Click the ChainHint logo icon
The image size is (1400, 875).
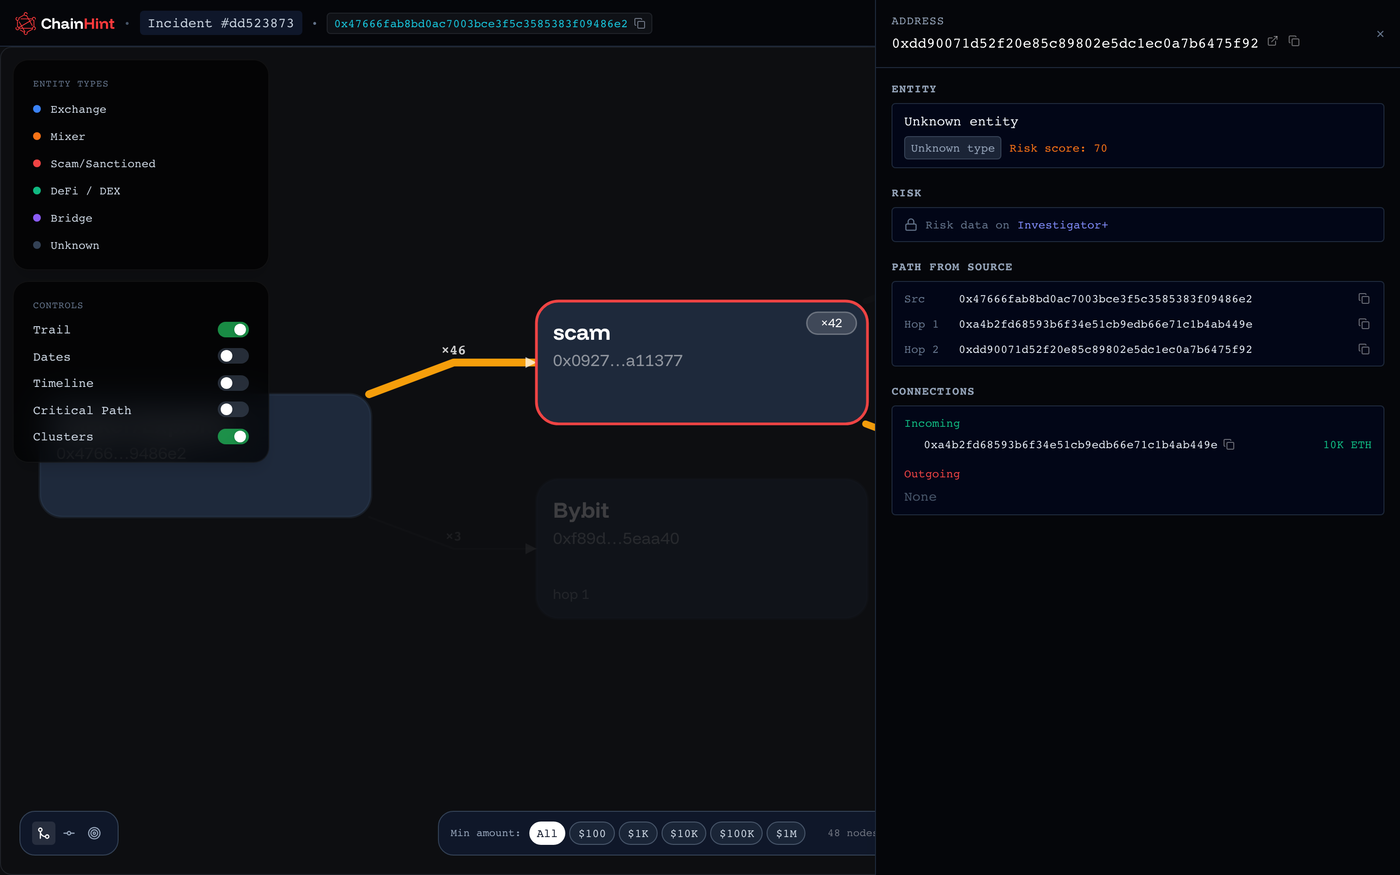[25, 23]
